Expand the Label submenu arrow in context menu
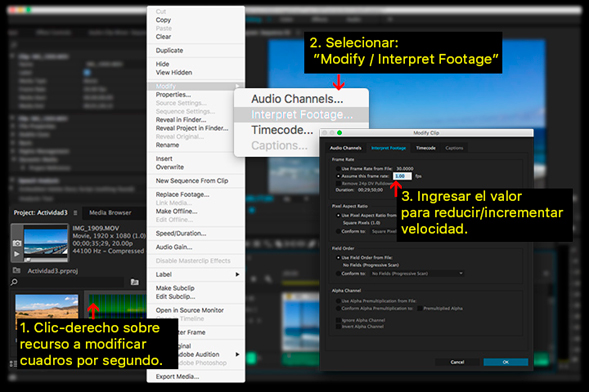 pyautogui.click(x=237, y=274)
